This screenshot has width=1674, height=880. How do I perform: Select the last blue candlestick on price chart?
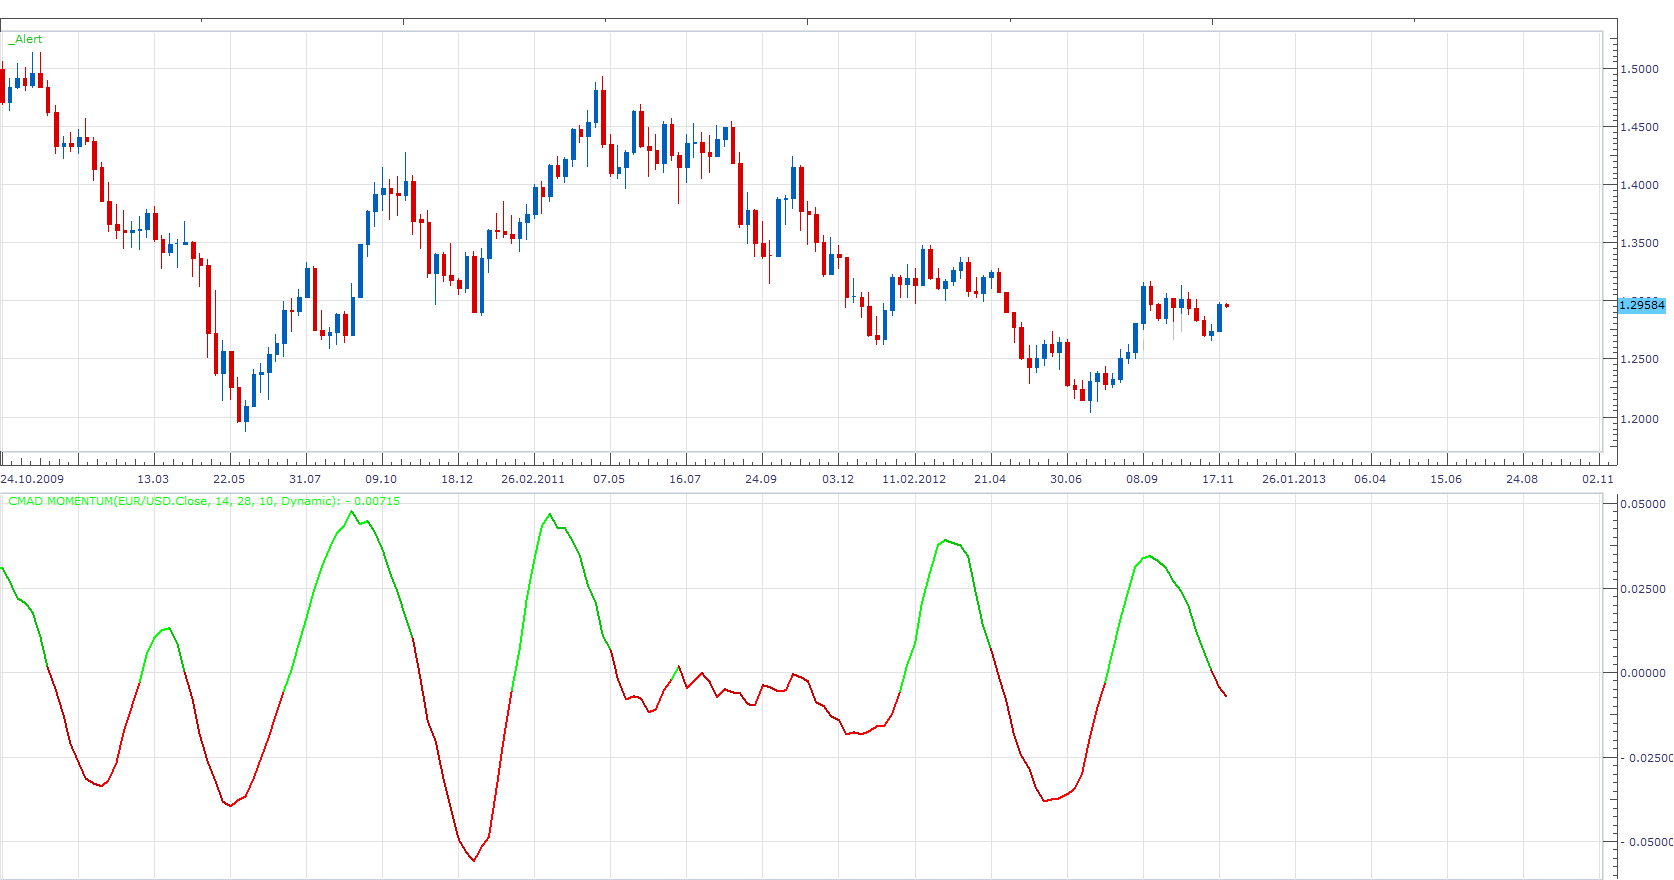tap(1220, 317)
